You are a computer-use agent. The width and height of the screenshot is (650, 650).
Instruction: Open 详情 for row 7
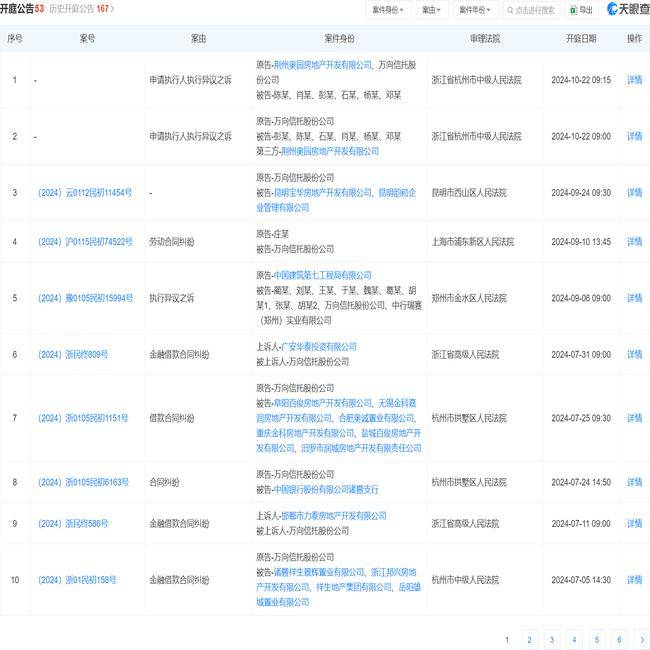(634, 418)
